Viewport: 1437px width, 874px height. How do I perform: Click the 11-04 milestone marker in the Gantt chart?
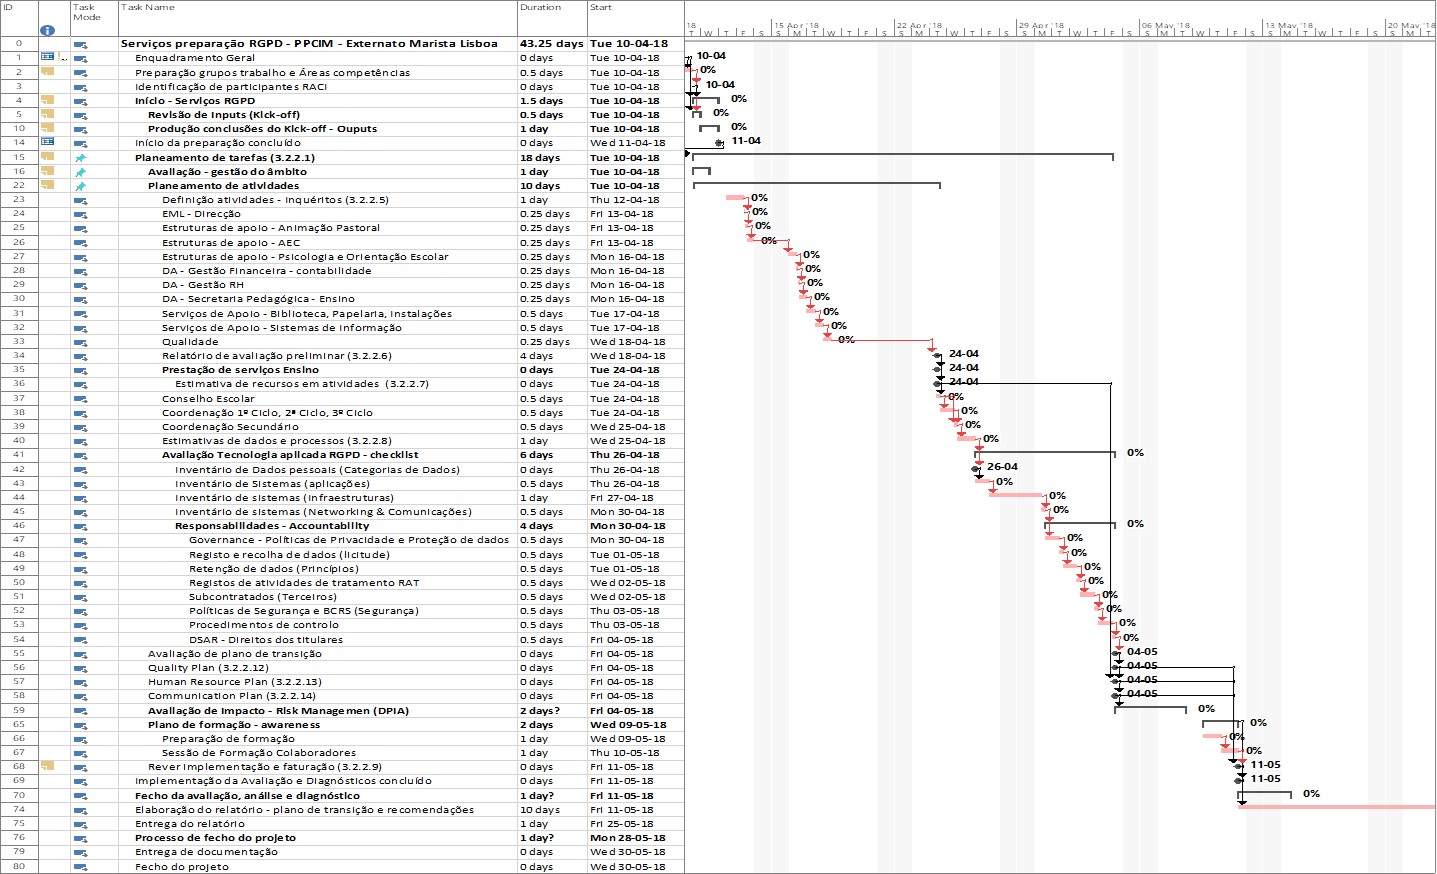point(719,143)
